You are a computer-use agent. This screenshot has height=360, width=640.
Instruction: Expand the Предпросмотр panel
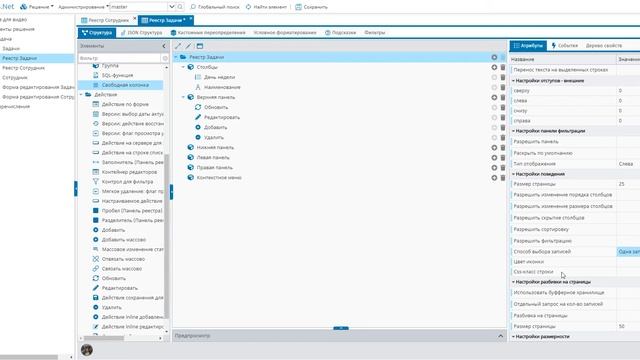click(x=500, y=336)
